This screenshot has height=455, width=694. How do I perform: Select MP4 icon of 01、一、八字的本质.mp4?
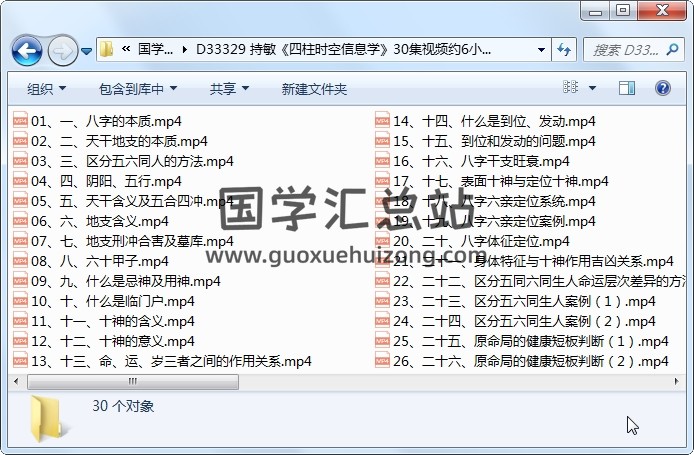20,120
